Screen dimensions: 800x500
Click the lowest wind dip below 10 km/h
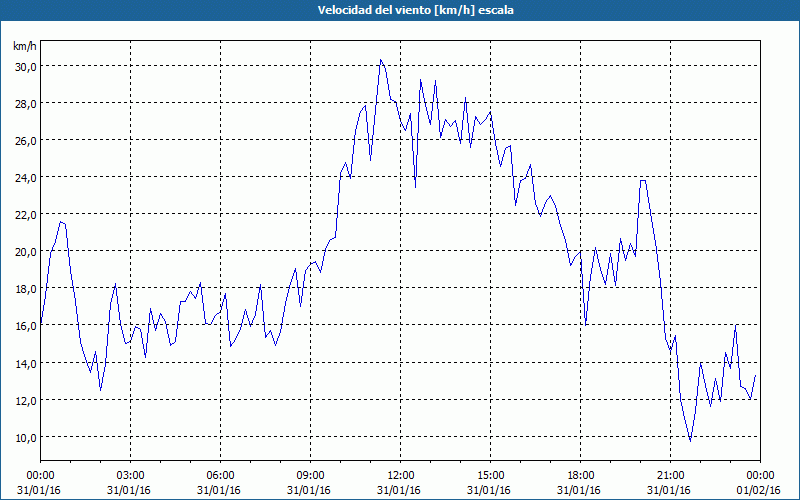[x=690, y=440]
